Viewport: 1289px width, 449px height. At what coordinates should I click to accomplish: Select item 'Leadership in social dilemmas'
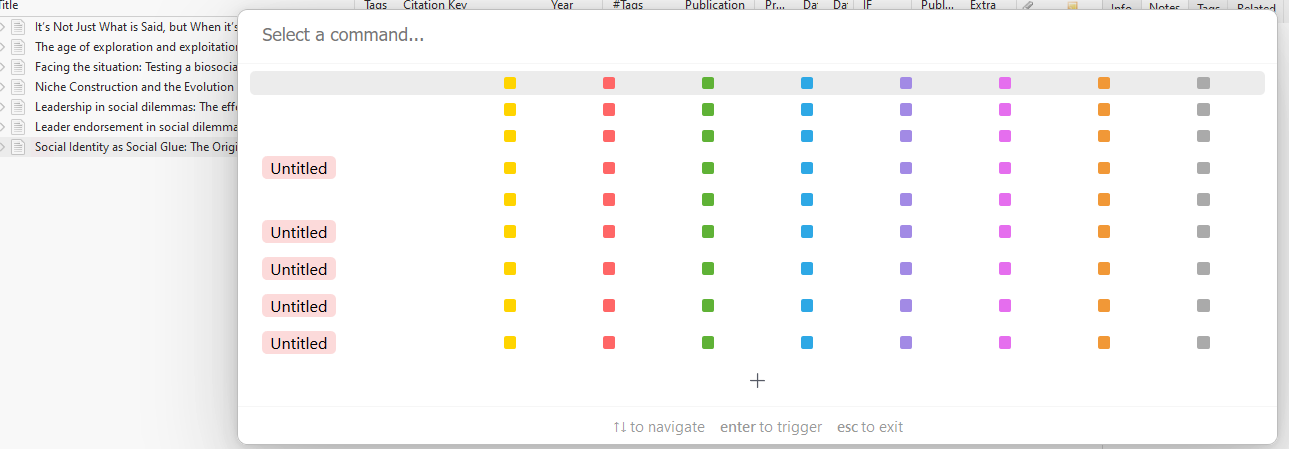coord(137,107)
